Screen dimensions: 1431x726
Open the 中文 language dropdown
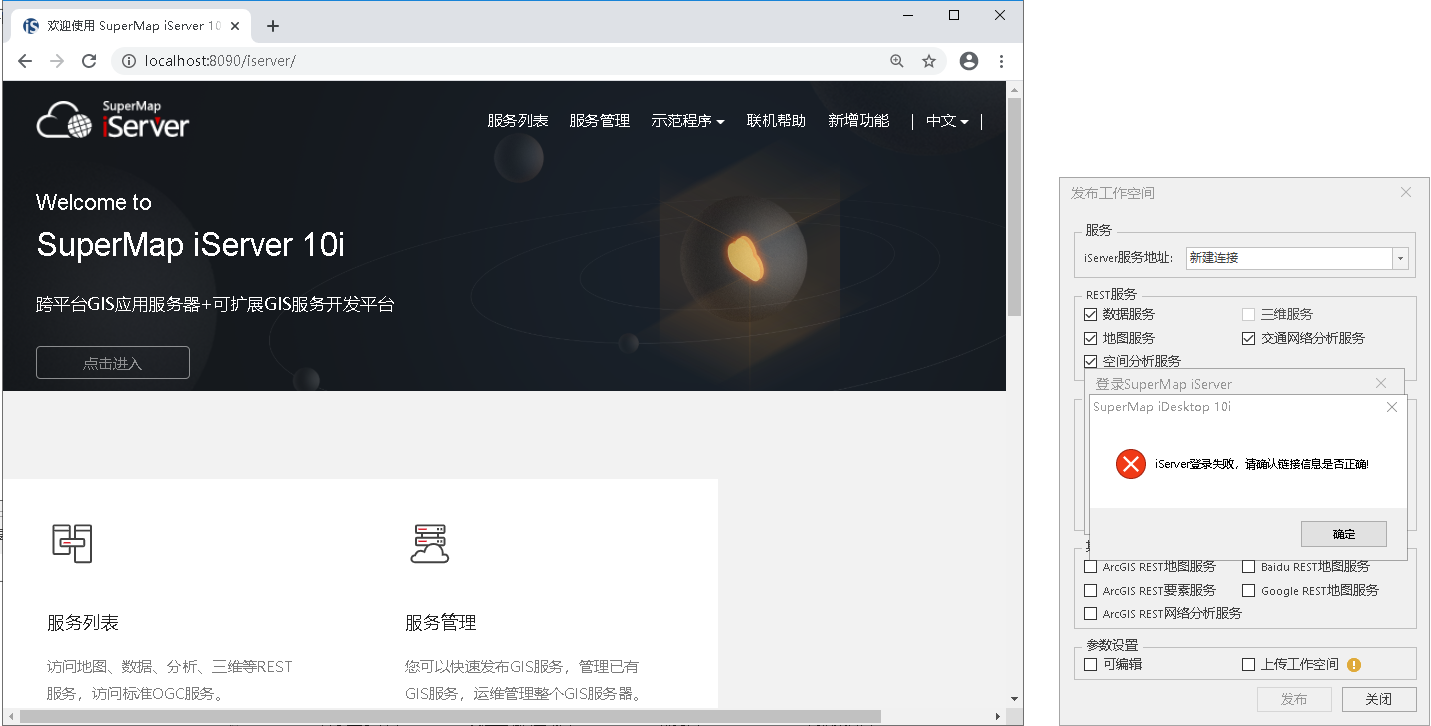click(947, 121)
